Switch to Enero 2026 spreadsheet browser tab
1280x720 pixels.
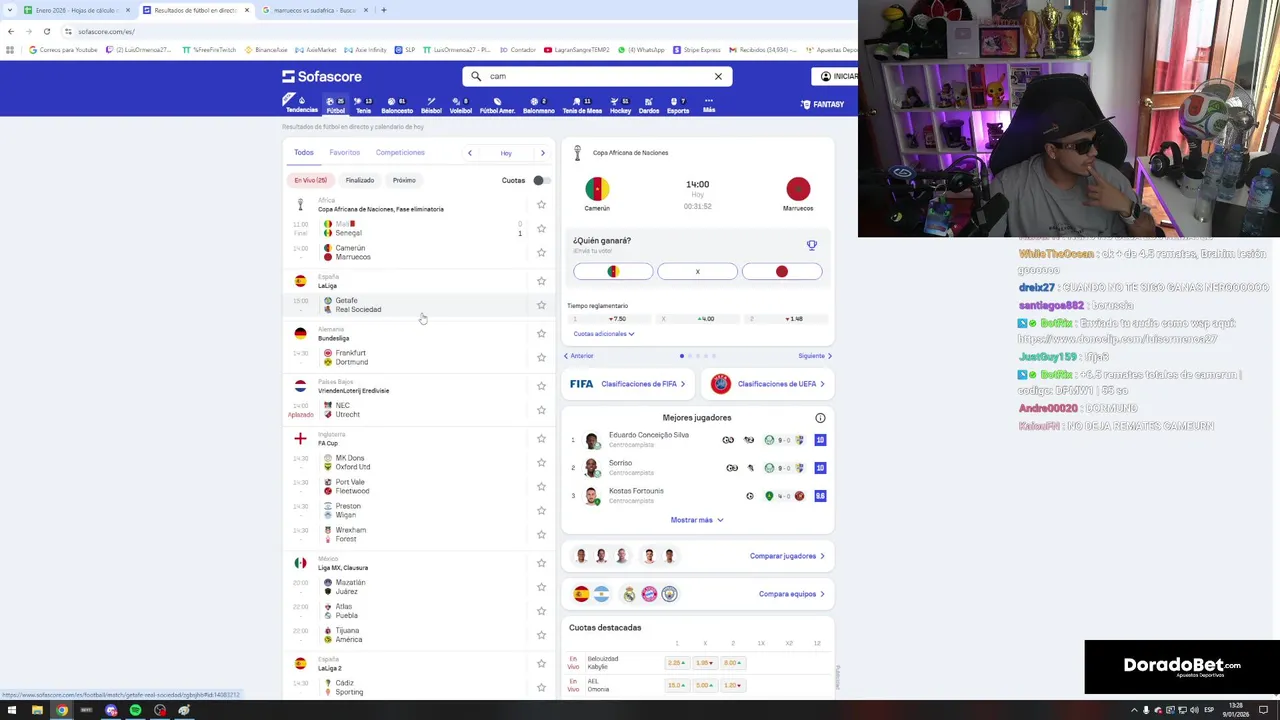pyautogui.click(x=77, y=10)
